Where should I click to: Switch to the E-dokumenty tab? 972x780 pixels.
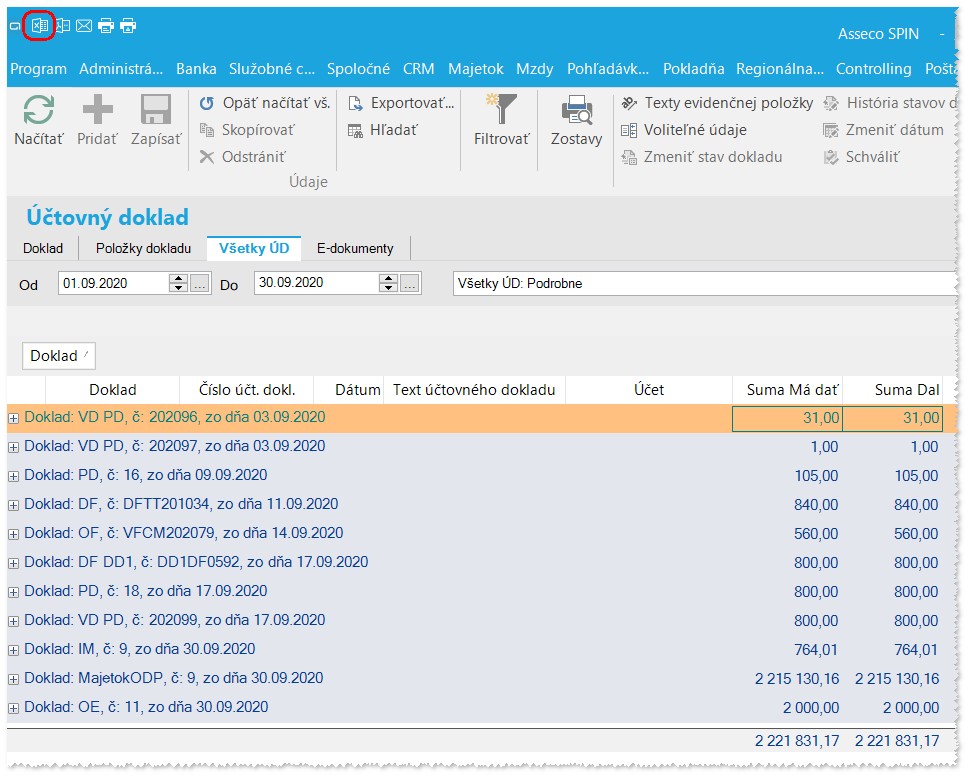pyautogui.click(x=355, y=249)
